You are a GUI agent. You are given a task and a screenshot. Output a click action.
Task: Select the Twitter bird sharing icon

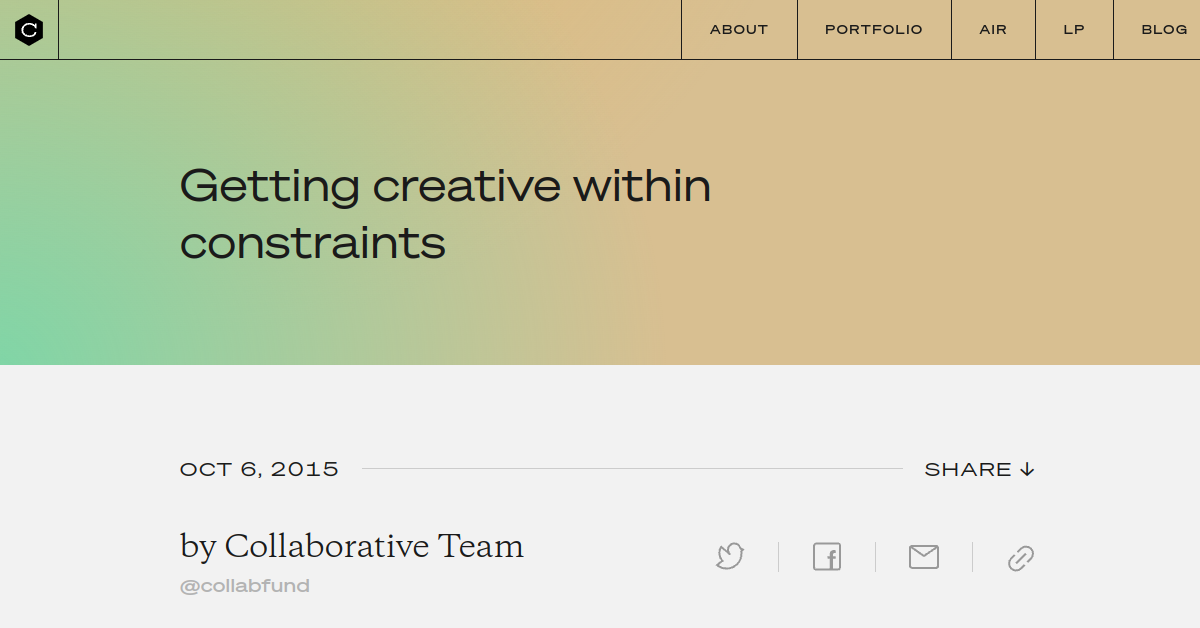point(729,557)
